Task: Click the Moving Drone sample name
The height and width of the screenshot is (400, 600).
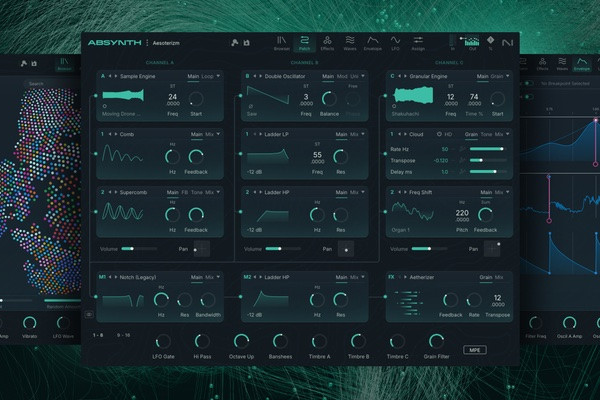Action: (x=121, y=114)
